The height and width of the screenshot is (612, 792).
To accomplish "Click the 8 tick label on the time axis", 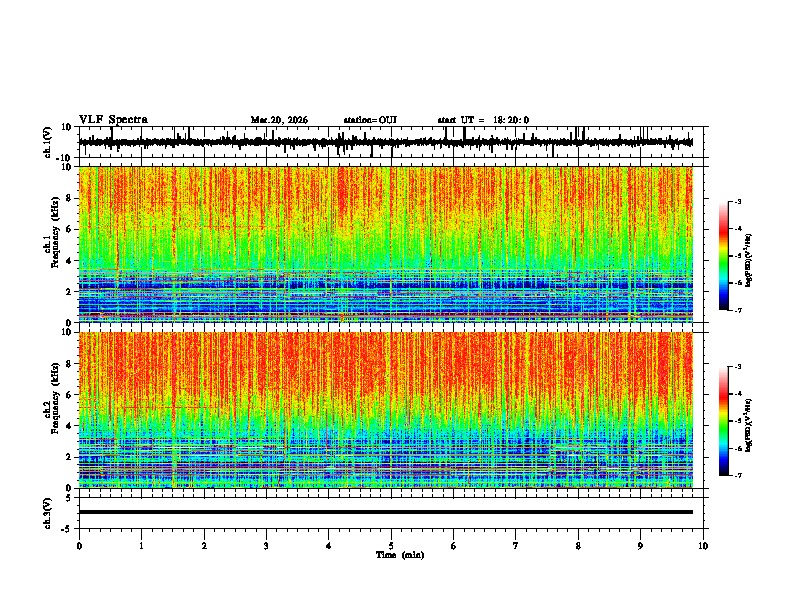I will point(578,546).
